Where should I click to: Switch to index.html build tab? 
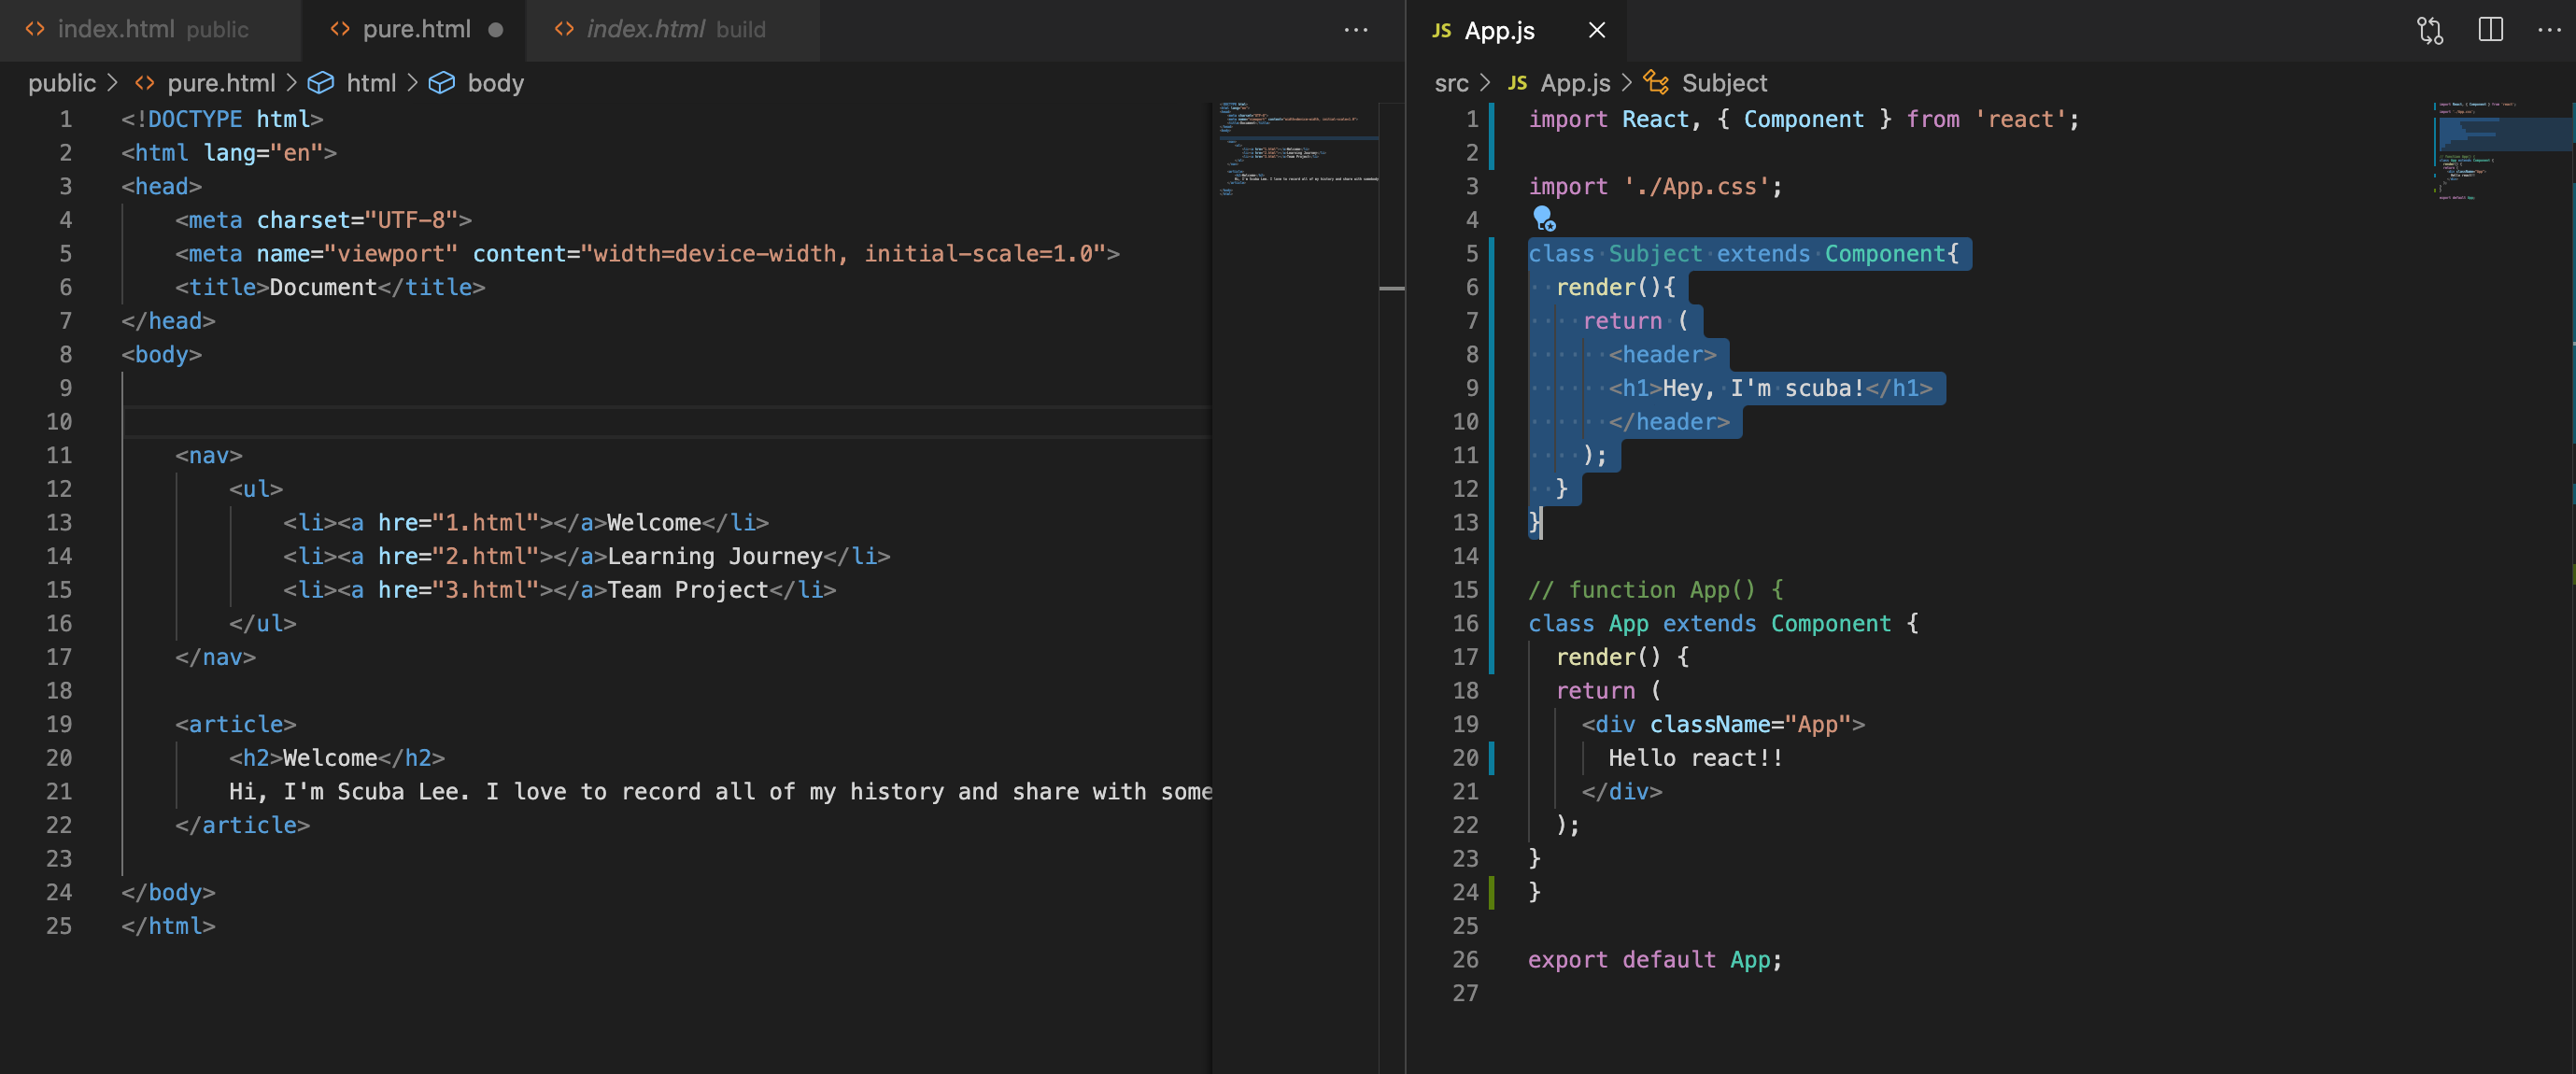(674, 30)
